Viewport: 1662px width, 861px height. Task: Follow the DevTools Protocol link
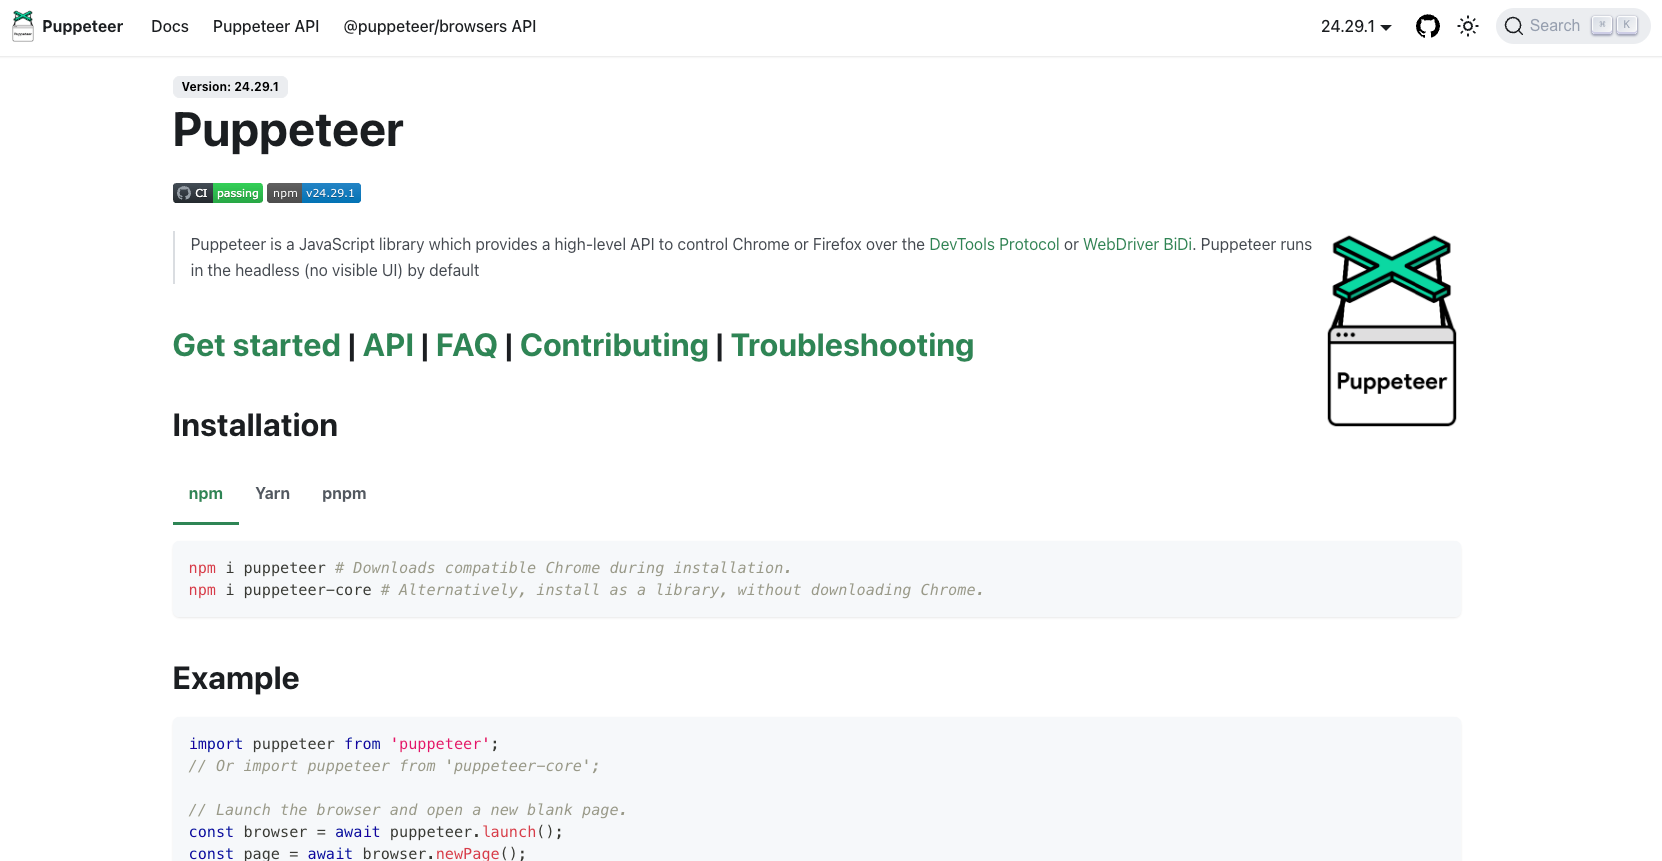(994, 245)
